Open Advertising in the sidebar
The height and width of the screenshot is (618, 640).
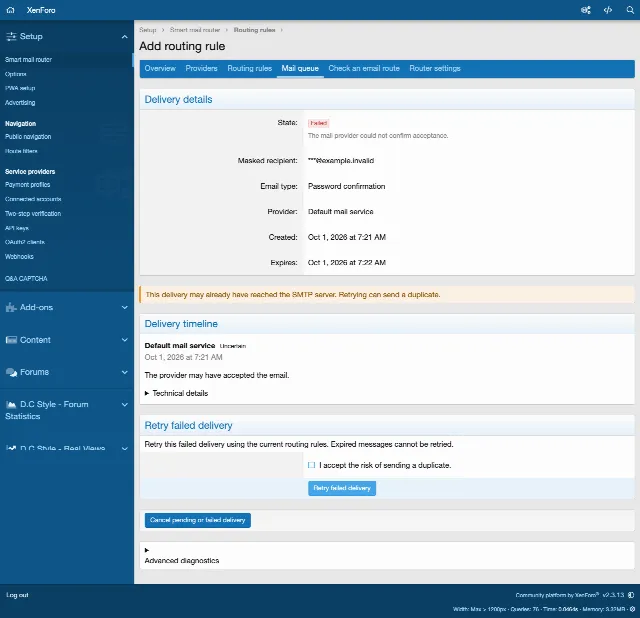20,102
